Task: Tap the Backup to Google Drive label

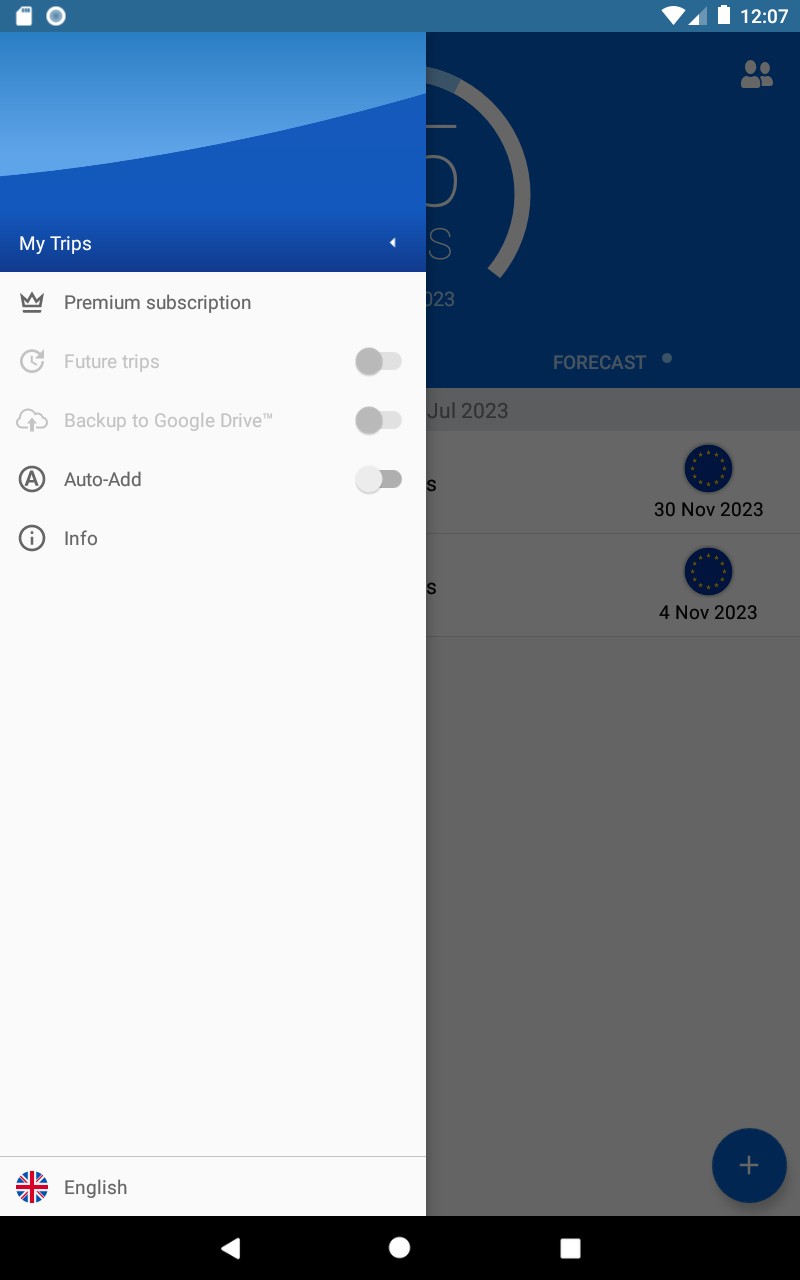Action: click(x=168, y=420)
